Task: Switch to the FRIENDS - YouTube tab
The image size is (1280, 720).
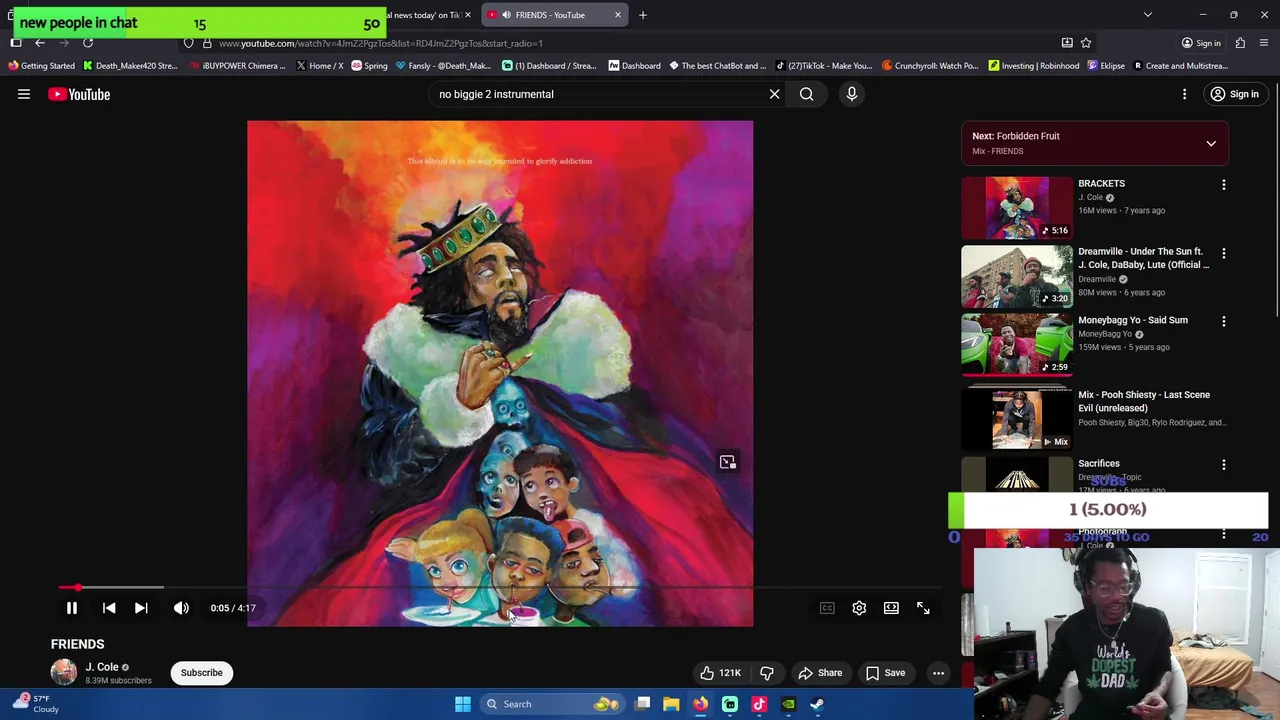Action: (x=550, y=15)
